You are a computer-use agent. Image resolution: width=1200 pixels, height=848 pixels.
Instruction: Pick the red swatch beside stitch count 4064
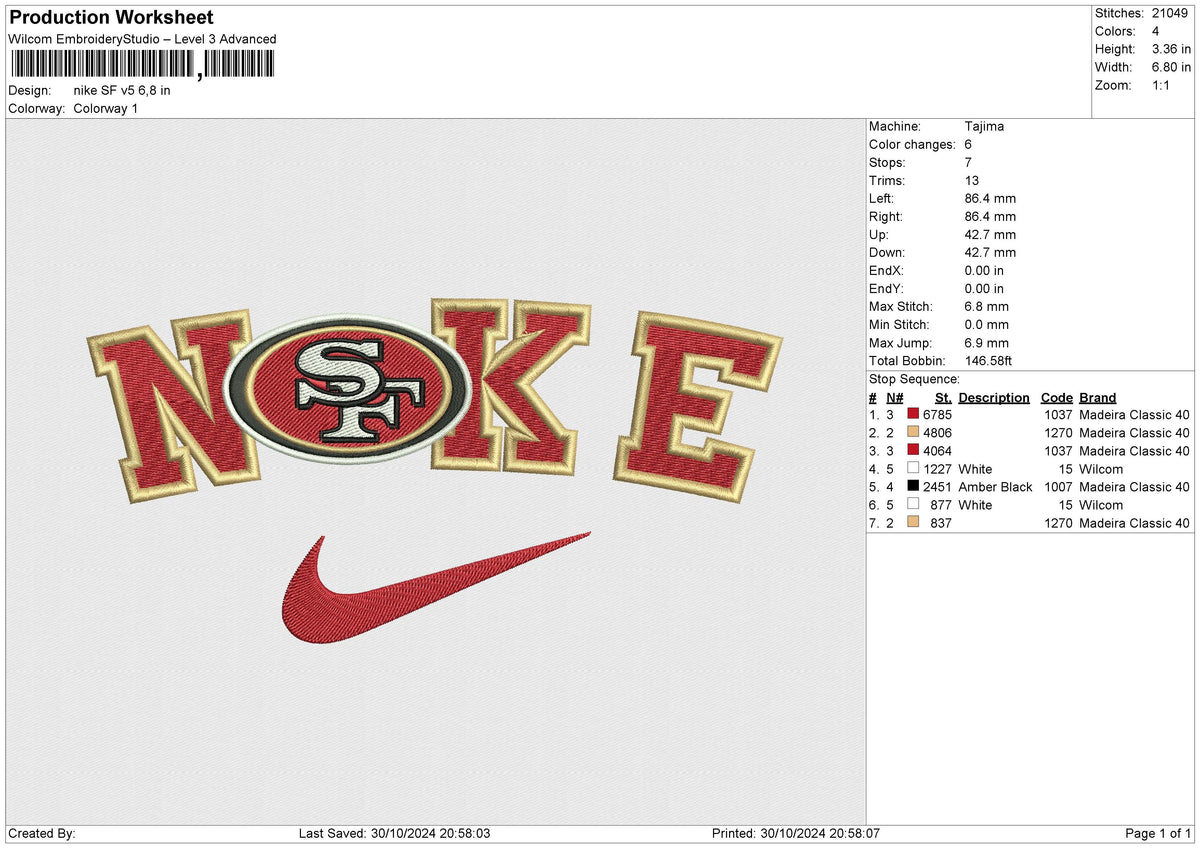click(913, 451)
